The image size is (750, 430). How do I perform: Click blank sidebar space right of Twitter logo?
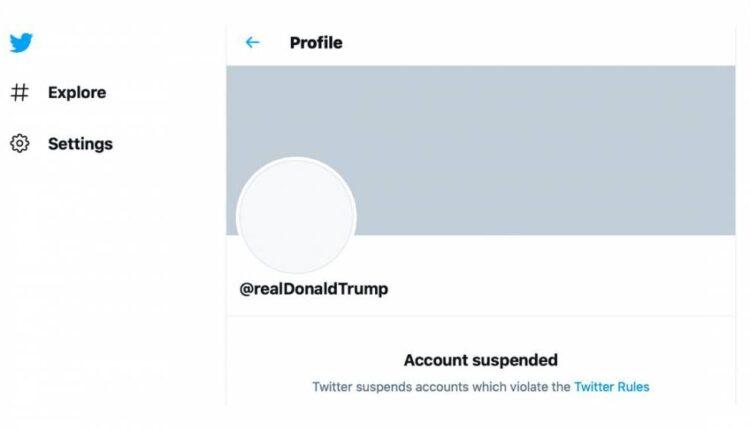tap(120, 42)
